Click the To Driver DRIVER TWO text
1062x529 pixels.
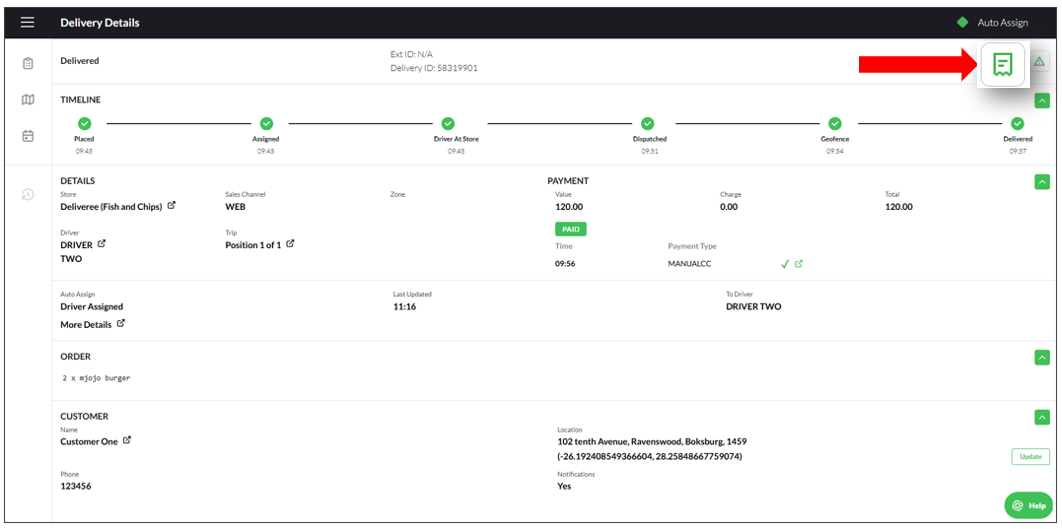tap(753, 306)
